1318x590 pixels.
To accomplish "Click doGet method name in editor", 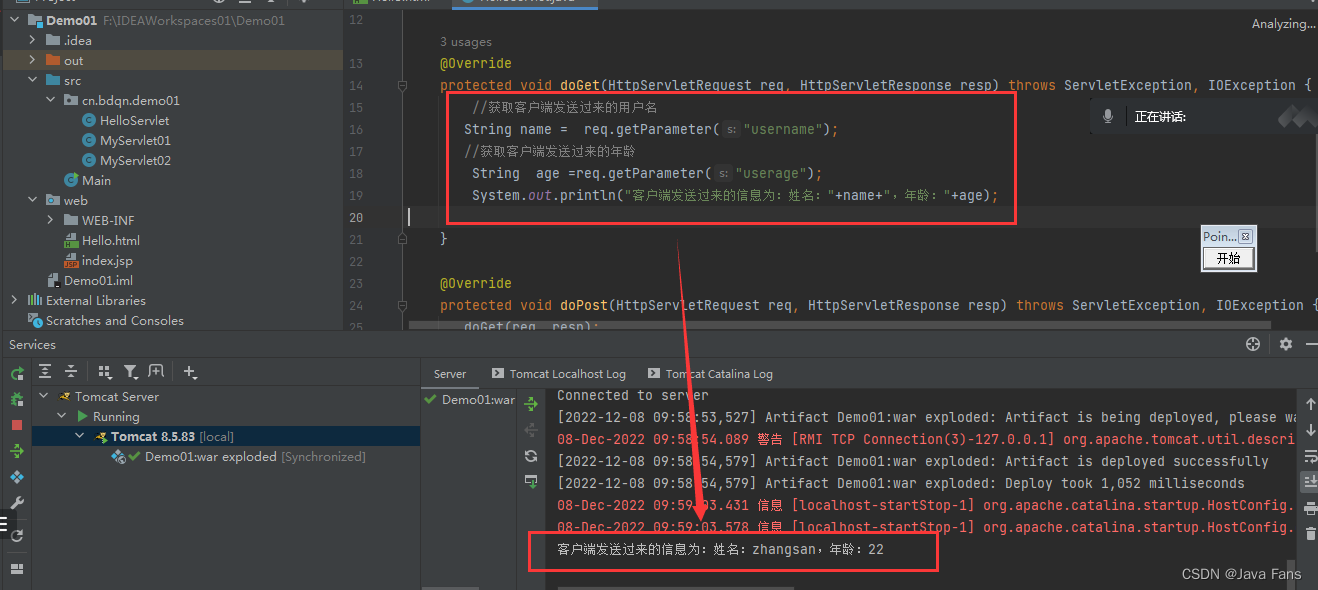I will (580, 86).
